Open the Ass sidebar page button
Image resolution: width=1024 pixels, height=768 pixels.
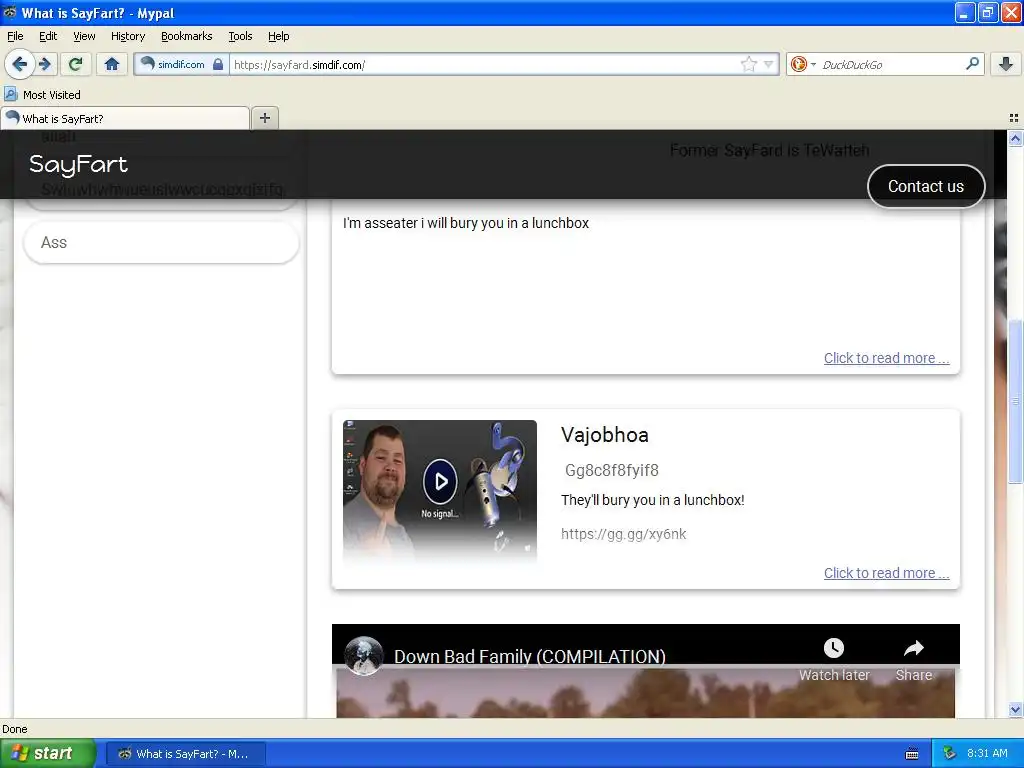(x=161, y=242)
